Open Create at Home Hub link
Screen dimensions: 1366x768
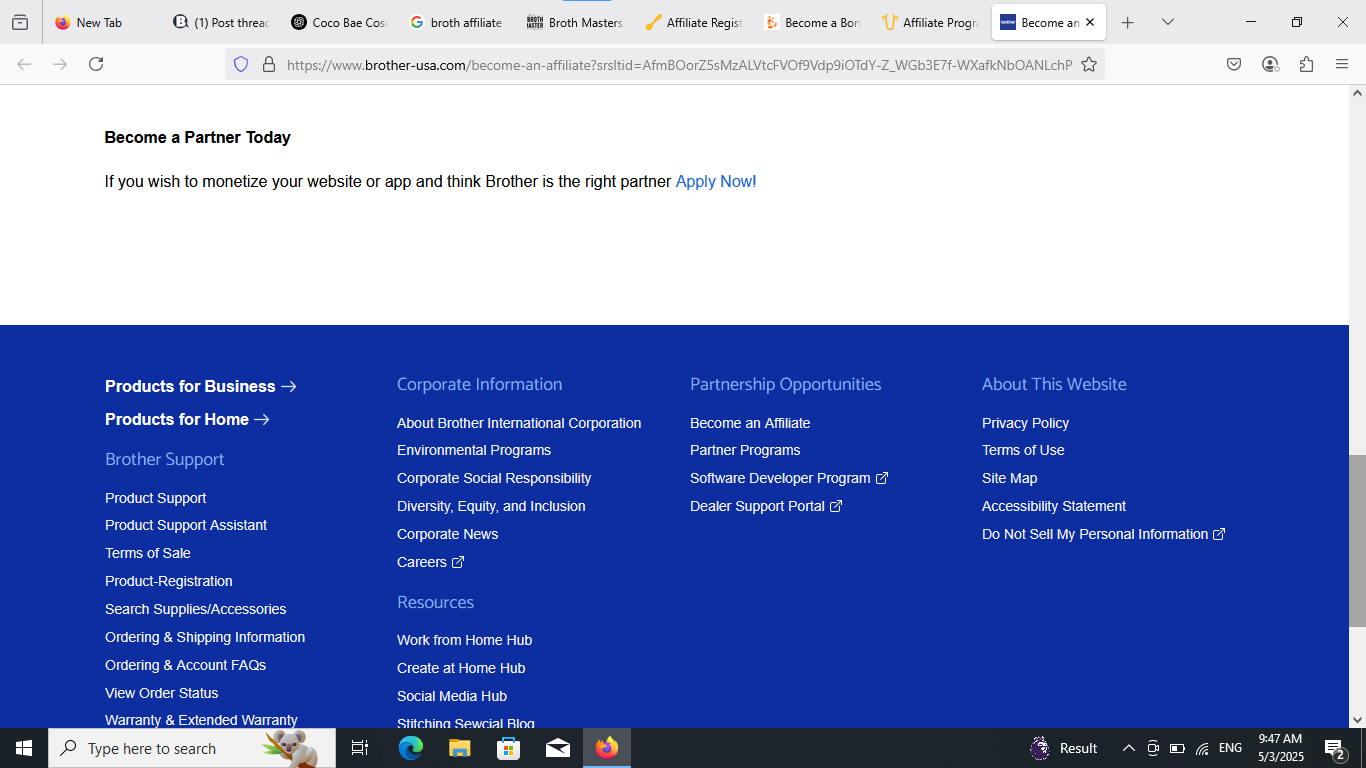pos(461,668)
